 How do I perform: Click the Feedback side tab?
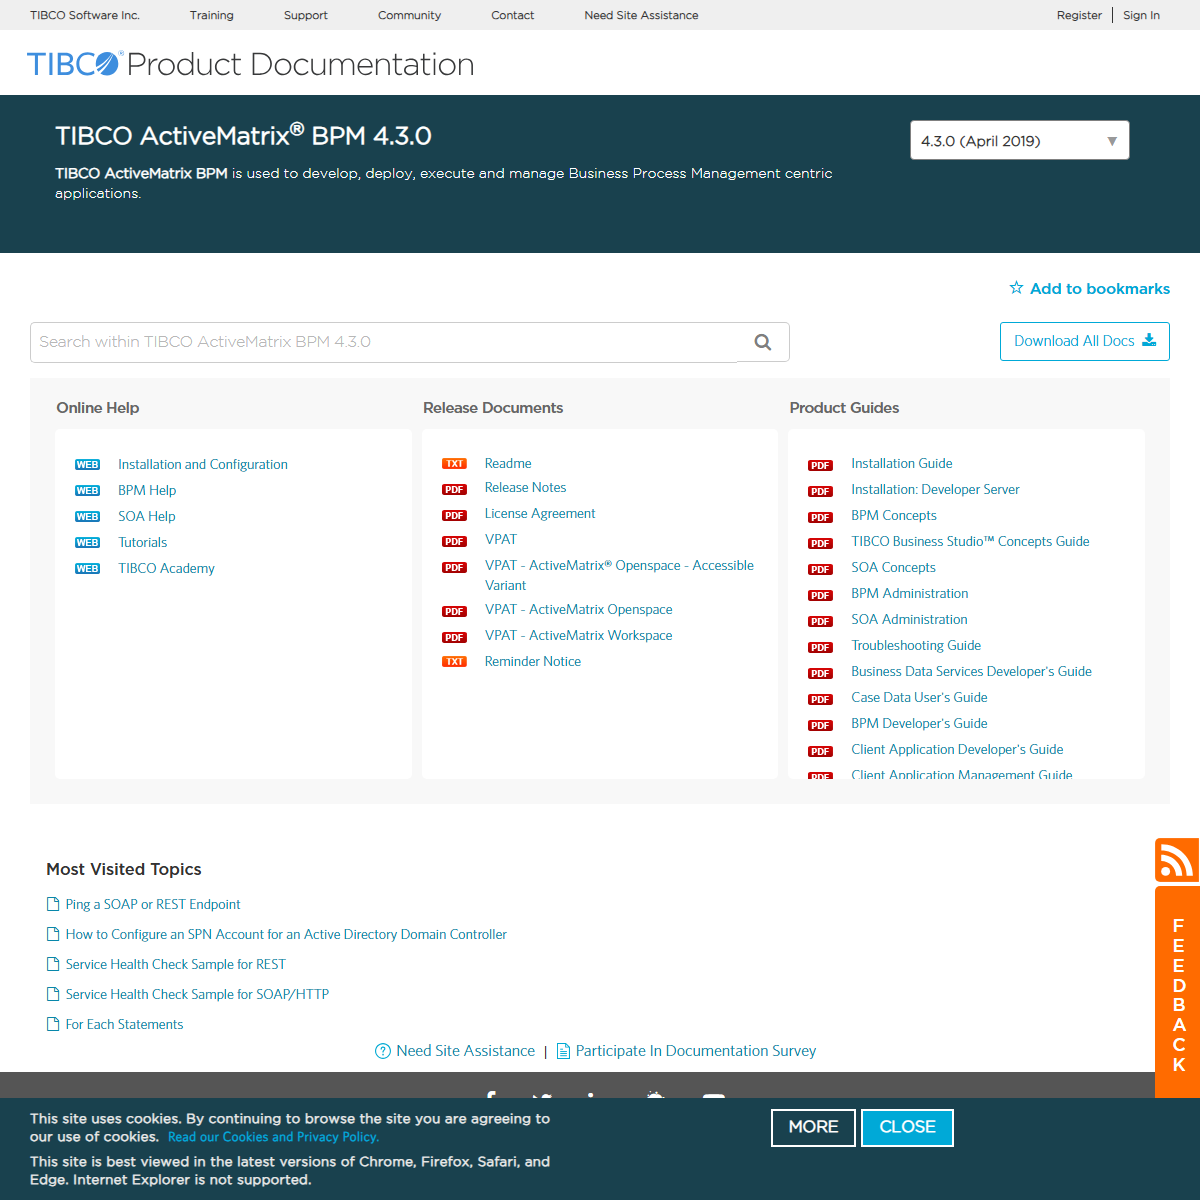[x=1178, y=994]
